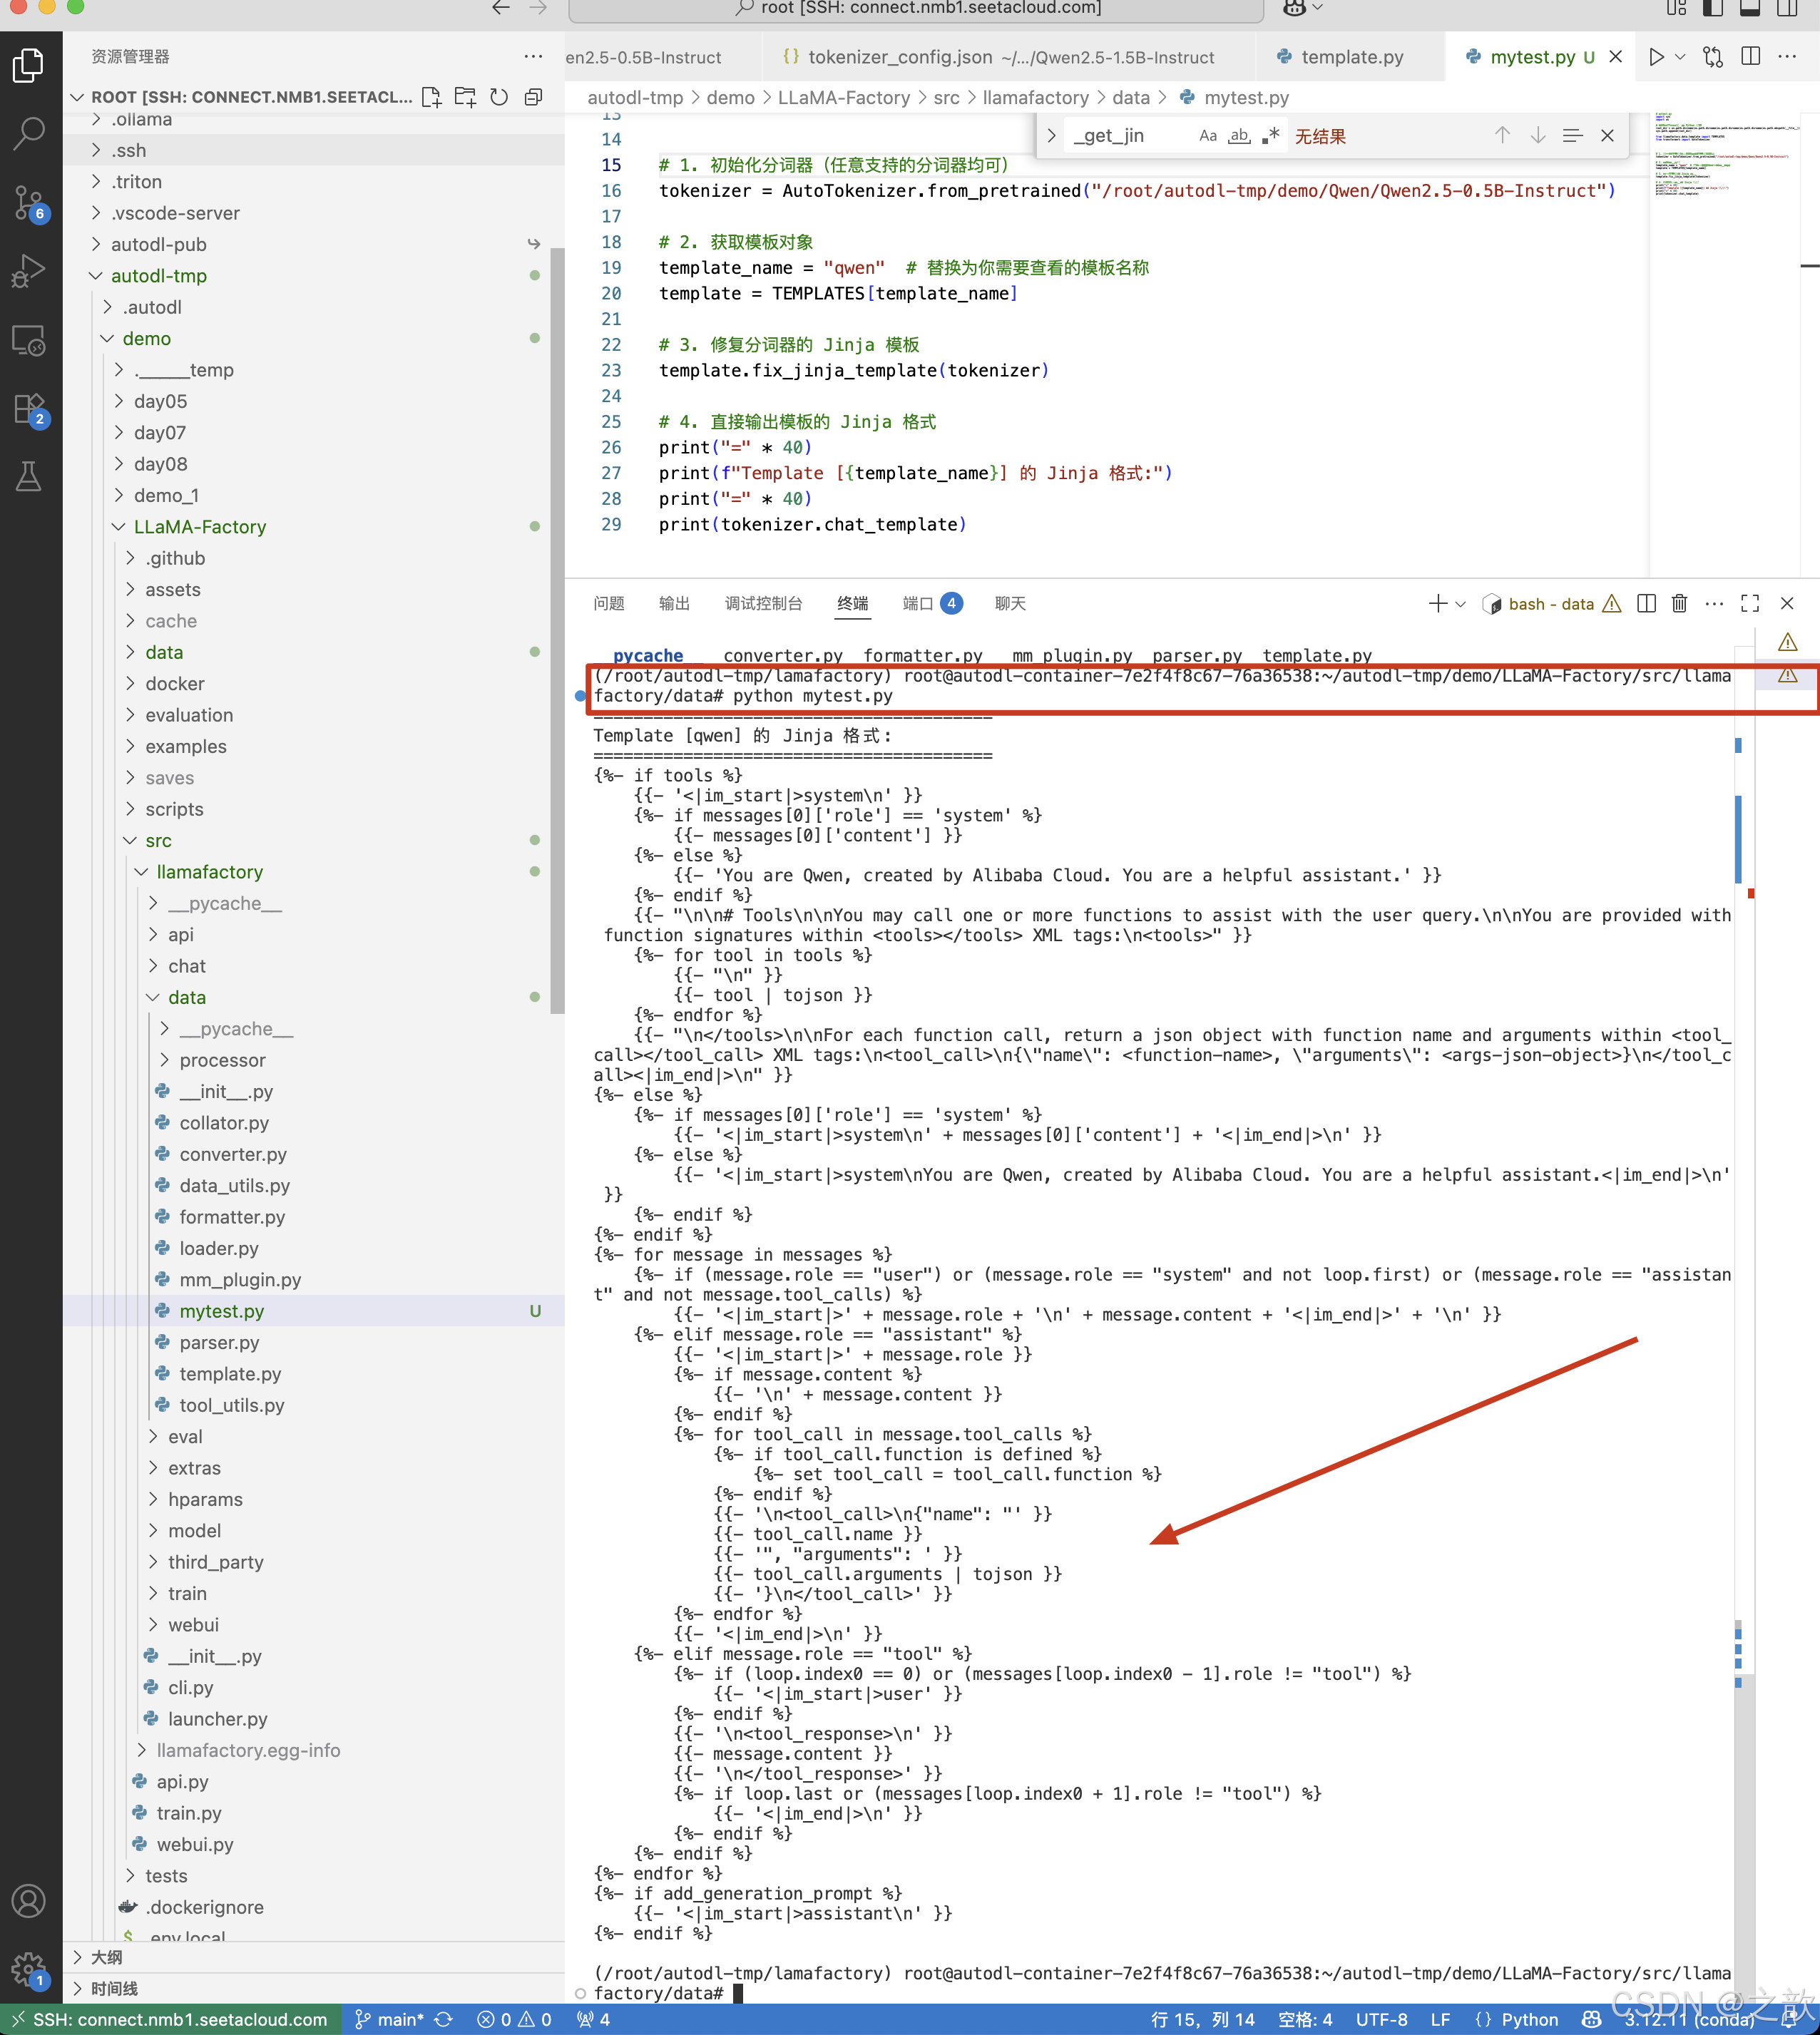Add a new terminal with plus icon
Viewport: 1820px width, 2035px height.
point(1437,603)
